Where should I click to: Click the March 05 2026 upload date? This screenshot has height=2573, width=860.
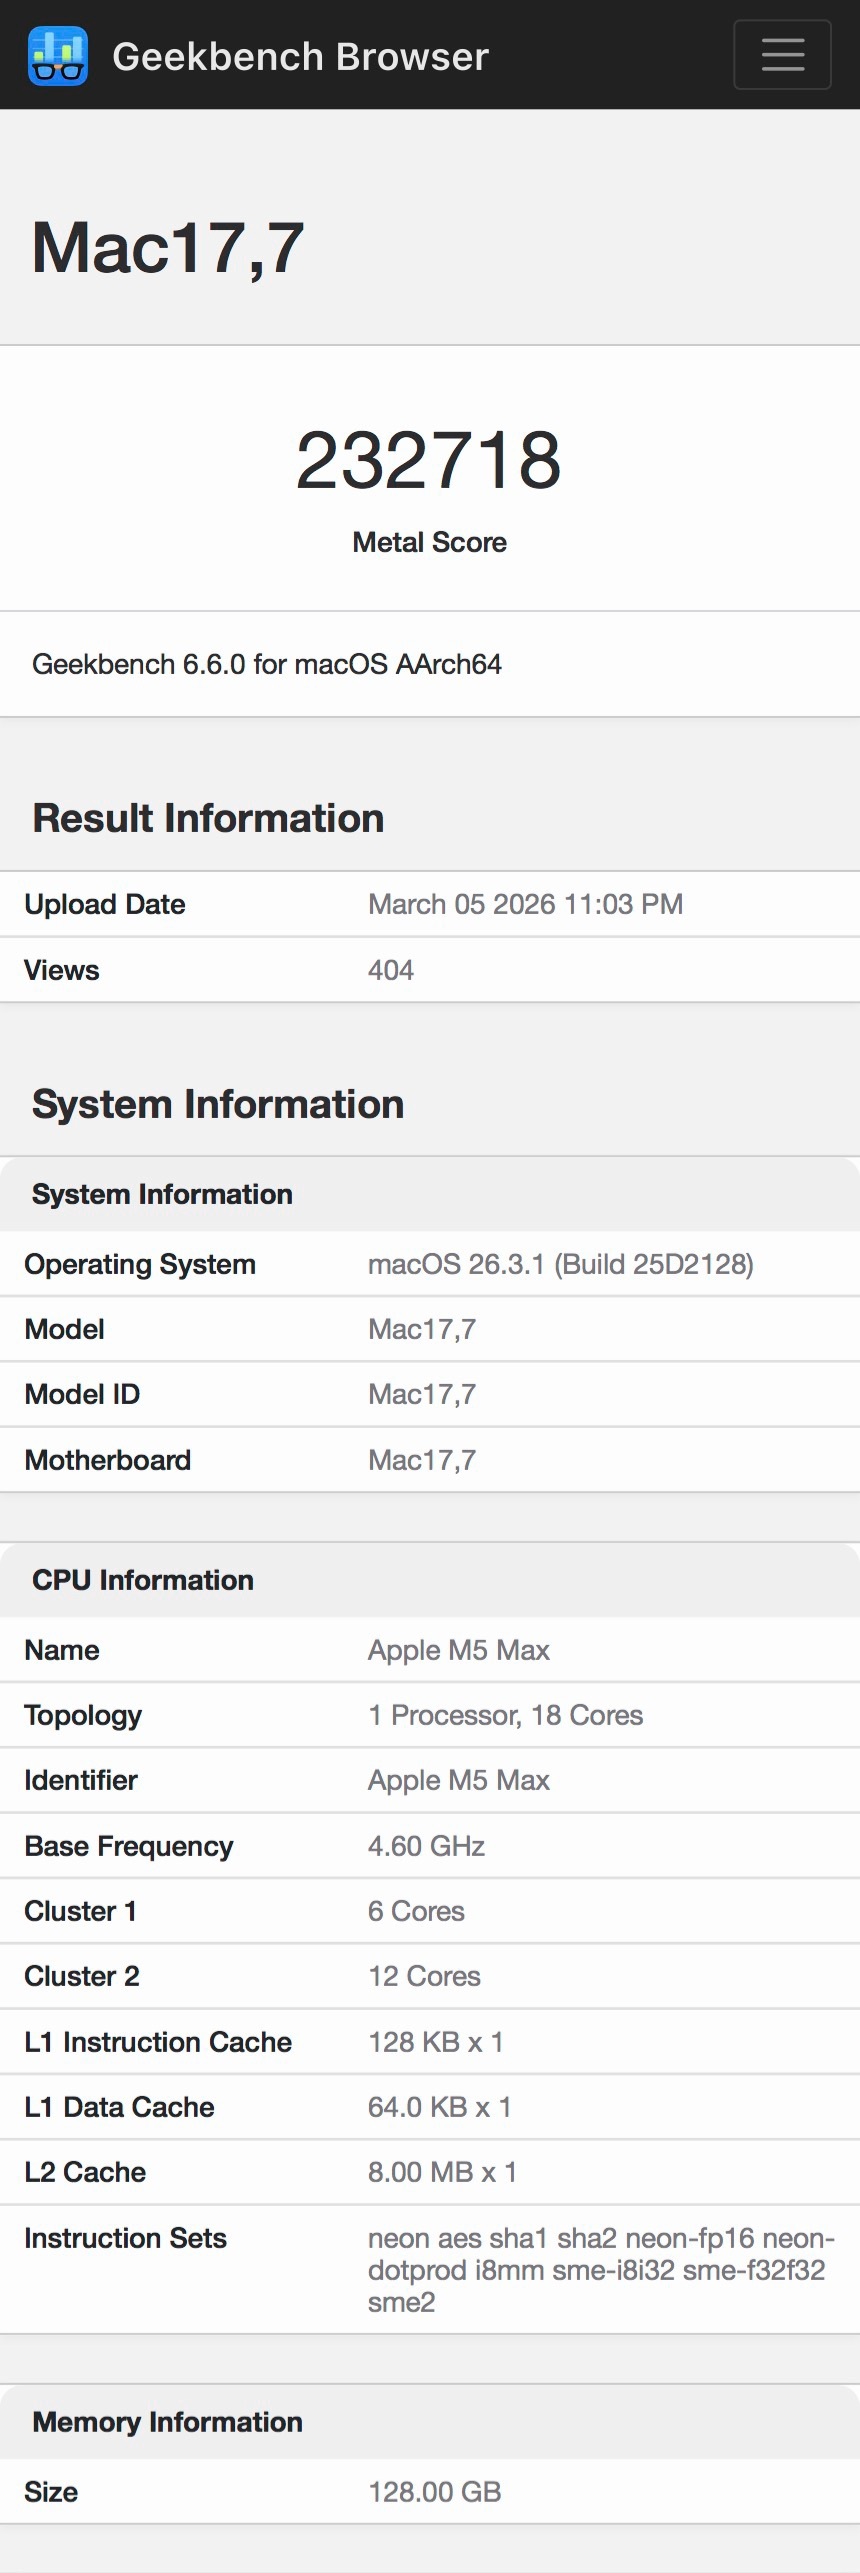(525, 904)
